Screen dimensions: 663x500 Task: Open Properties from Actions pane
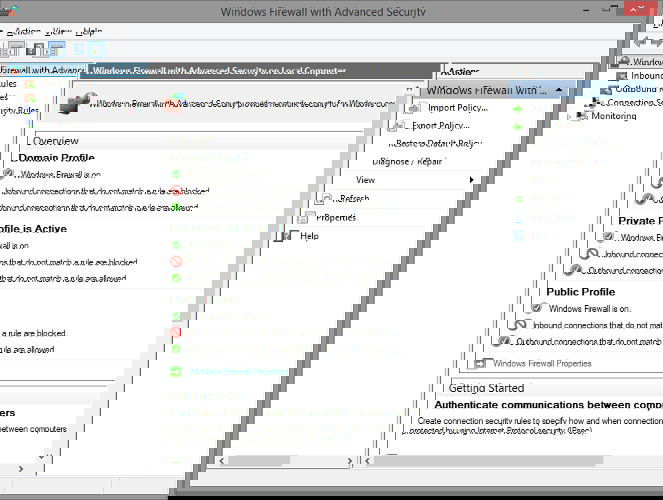tap(336, 218)
